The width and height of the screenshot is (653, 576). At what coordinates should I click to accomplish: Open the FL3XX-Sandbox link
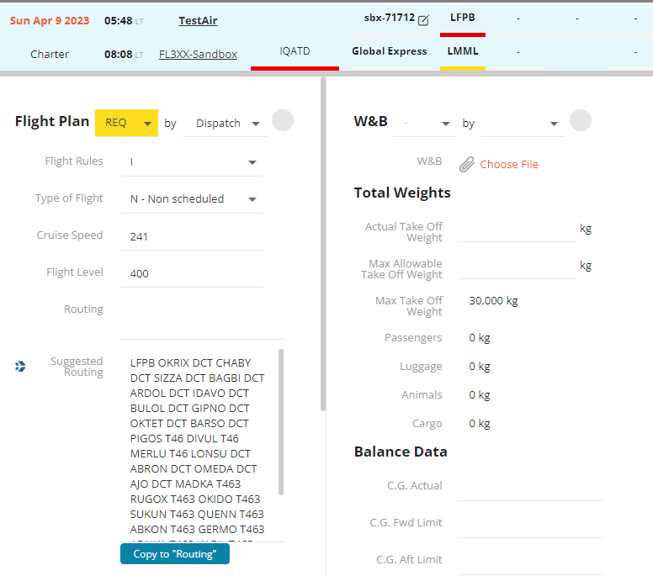point(198,54)
